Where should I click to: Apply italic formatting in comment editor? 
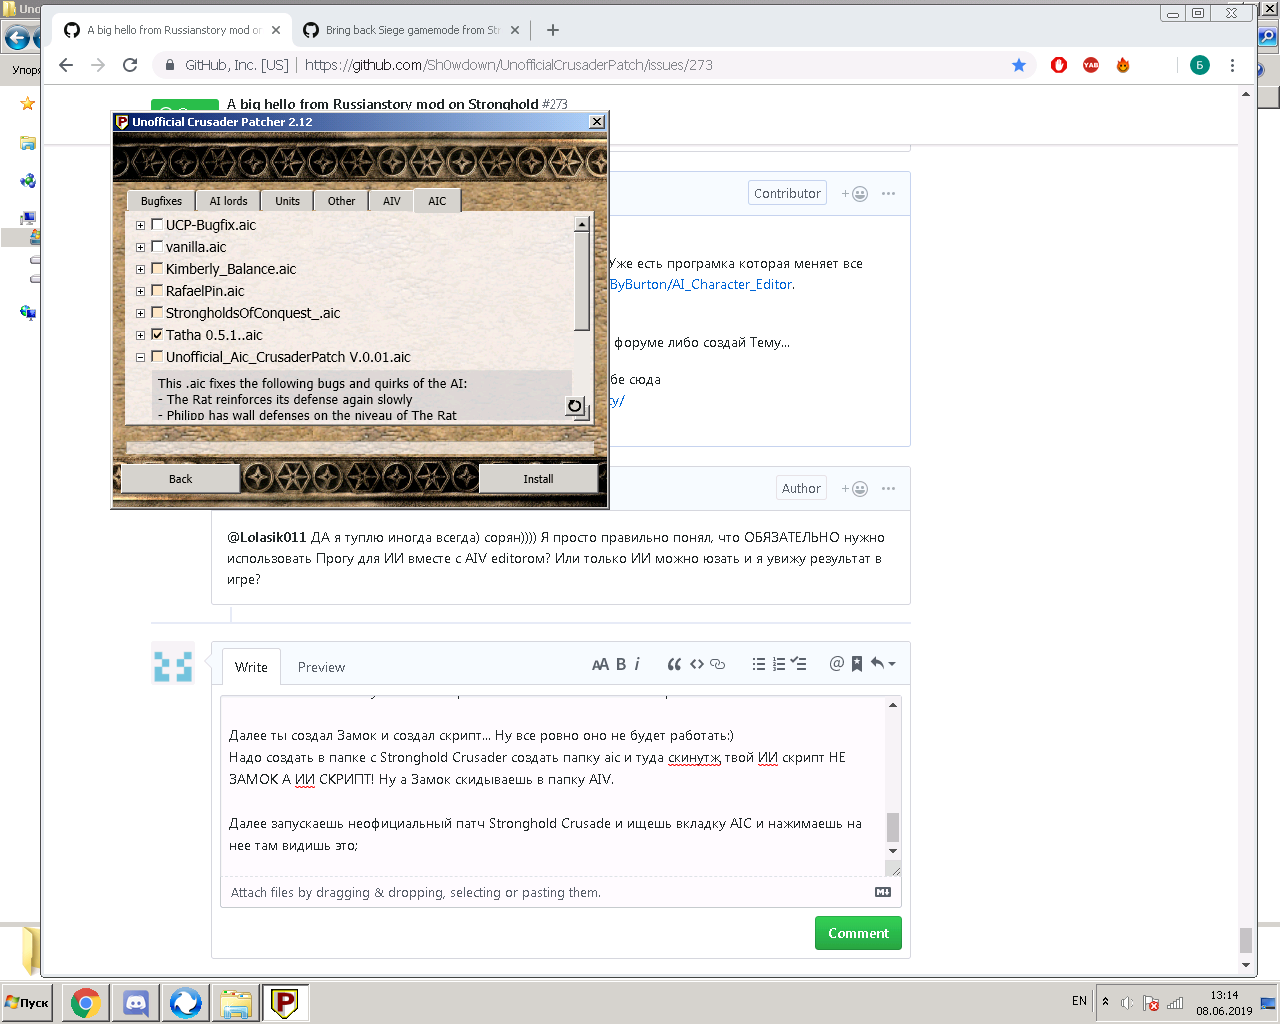(637, 664)
